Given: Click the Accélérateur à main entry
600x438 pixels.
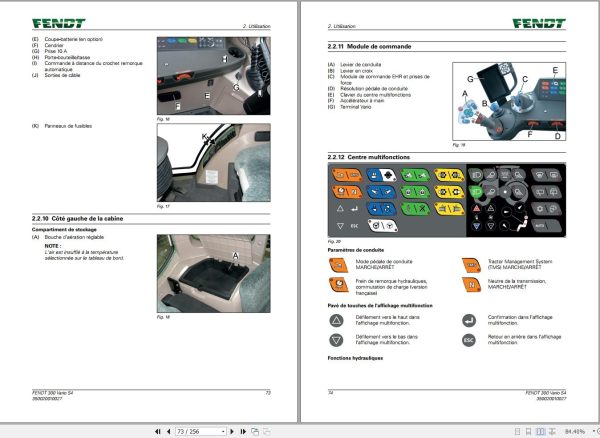Looking at the screenshot, I should (362, 101).
